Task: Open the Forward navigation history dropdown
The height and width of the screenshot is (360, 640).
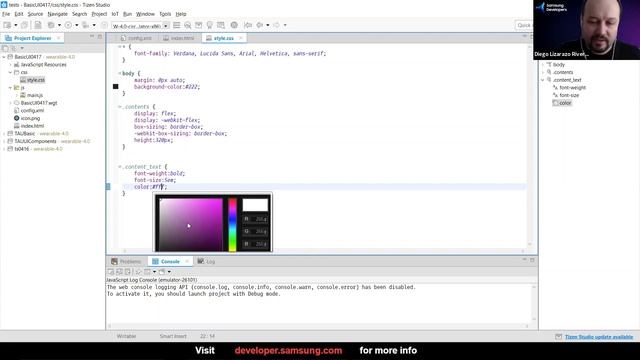Action: tap(285, 25)
